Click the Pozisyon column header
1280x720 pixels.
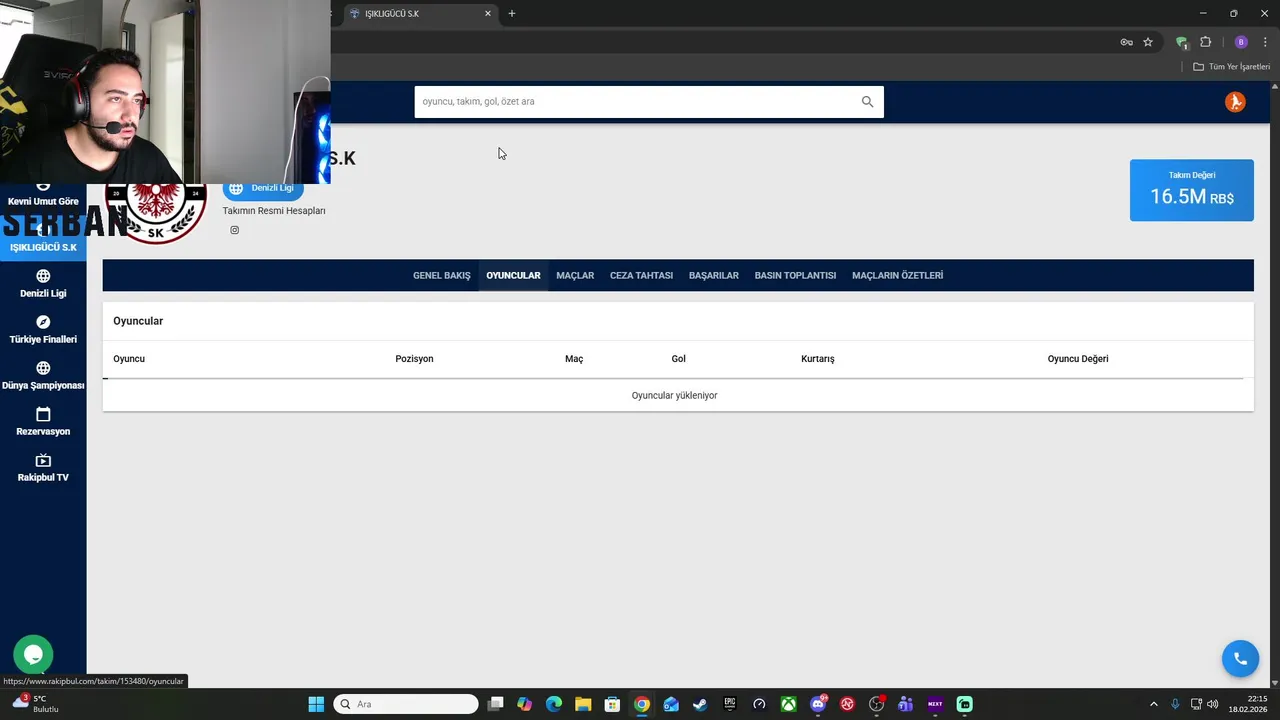coord(414,359)
